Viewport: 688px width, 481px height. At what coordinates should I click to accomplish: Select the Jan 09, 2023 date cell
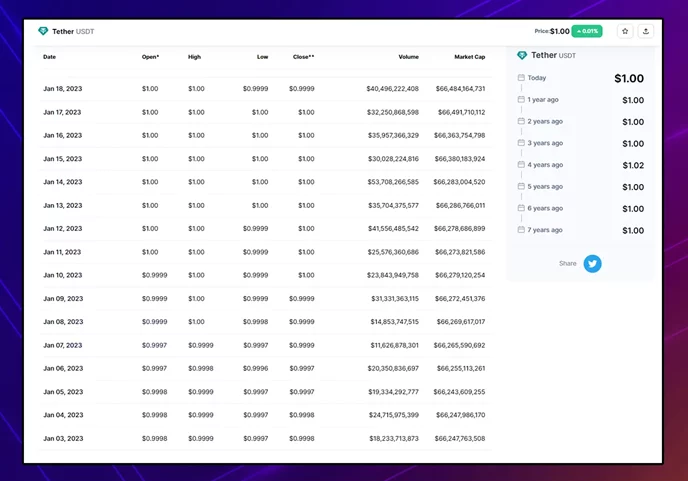(63, 299)
